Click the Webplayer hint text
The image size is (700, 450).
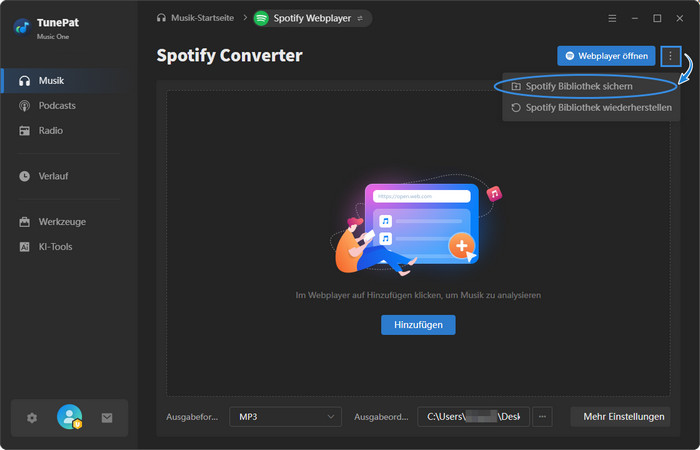(x=418, y=295)
